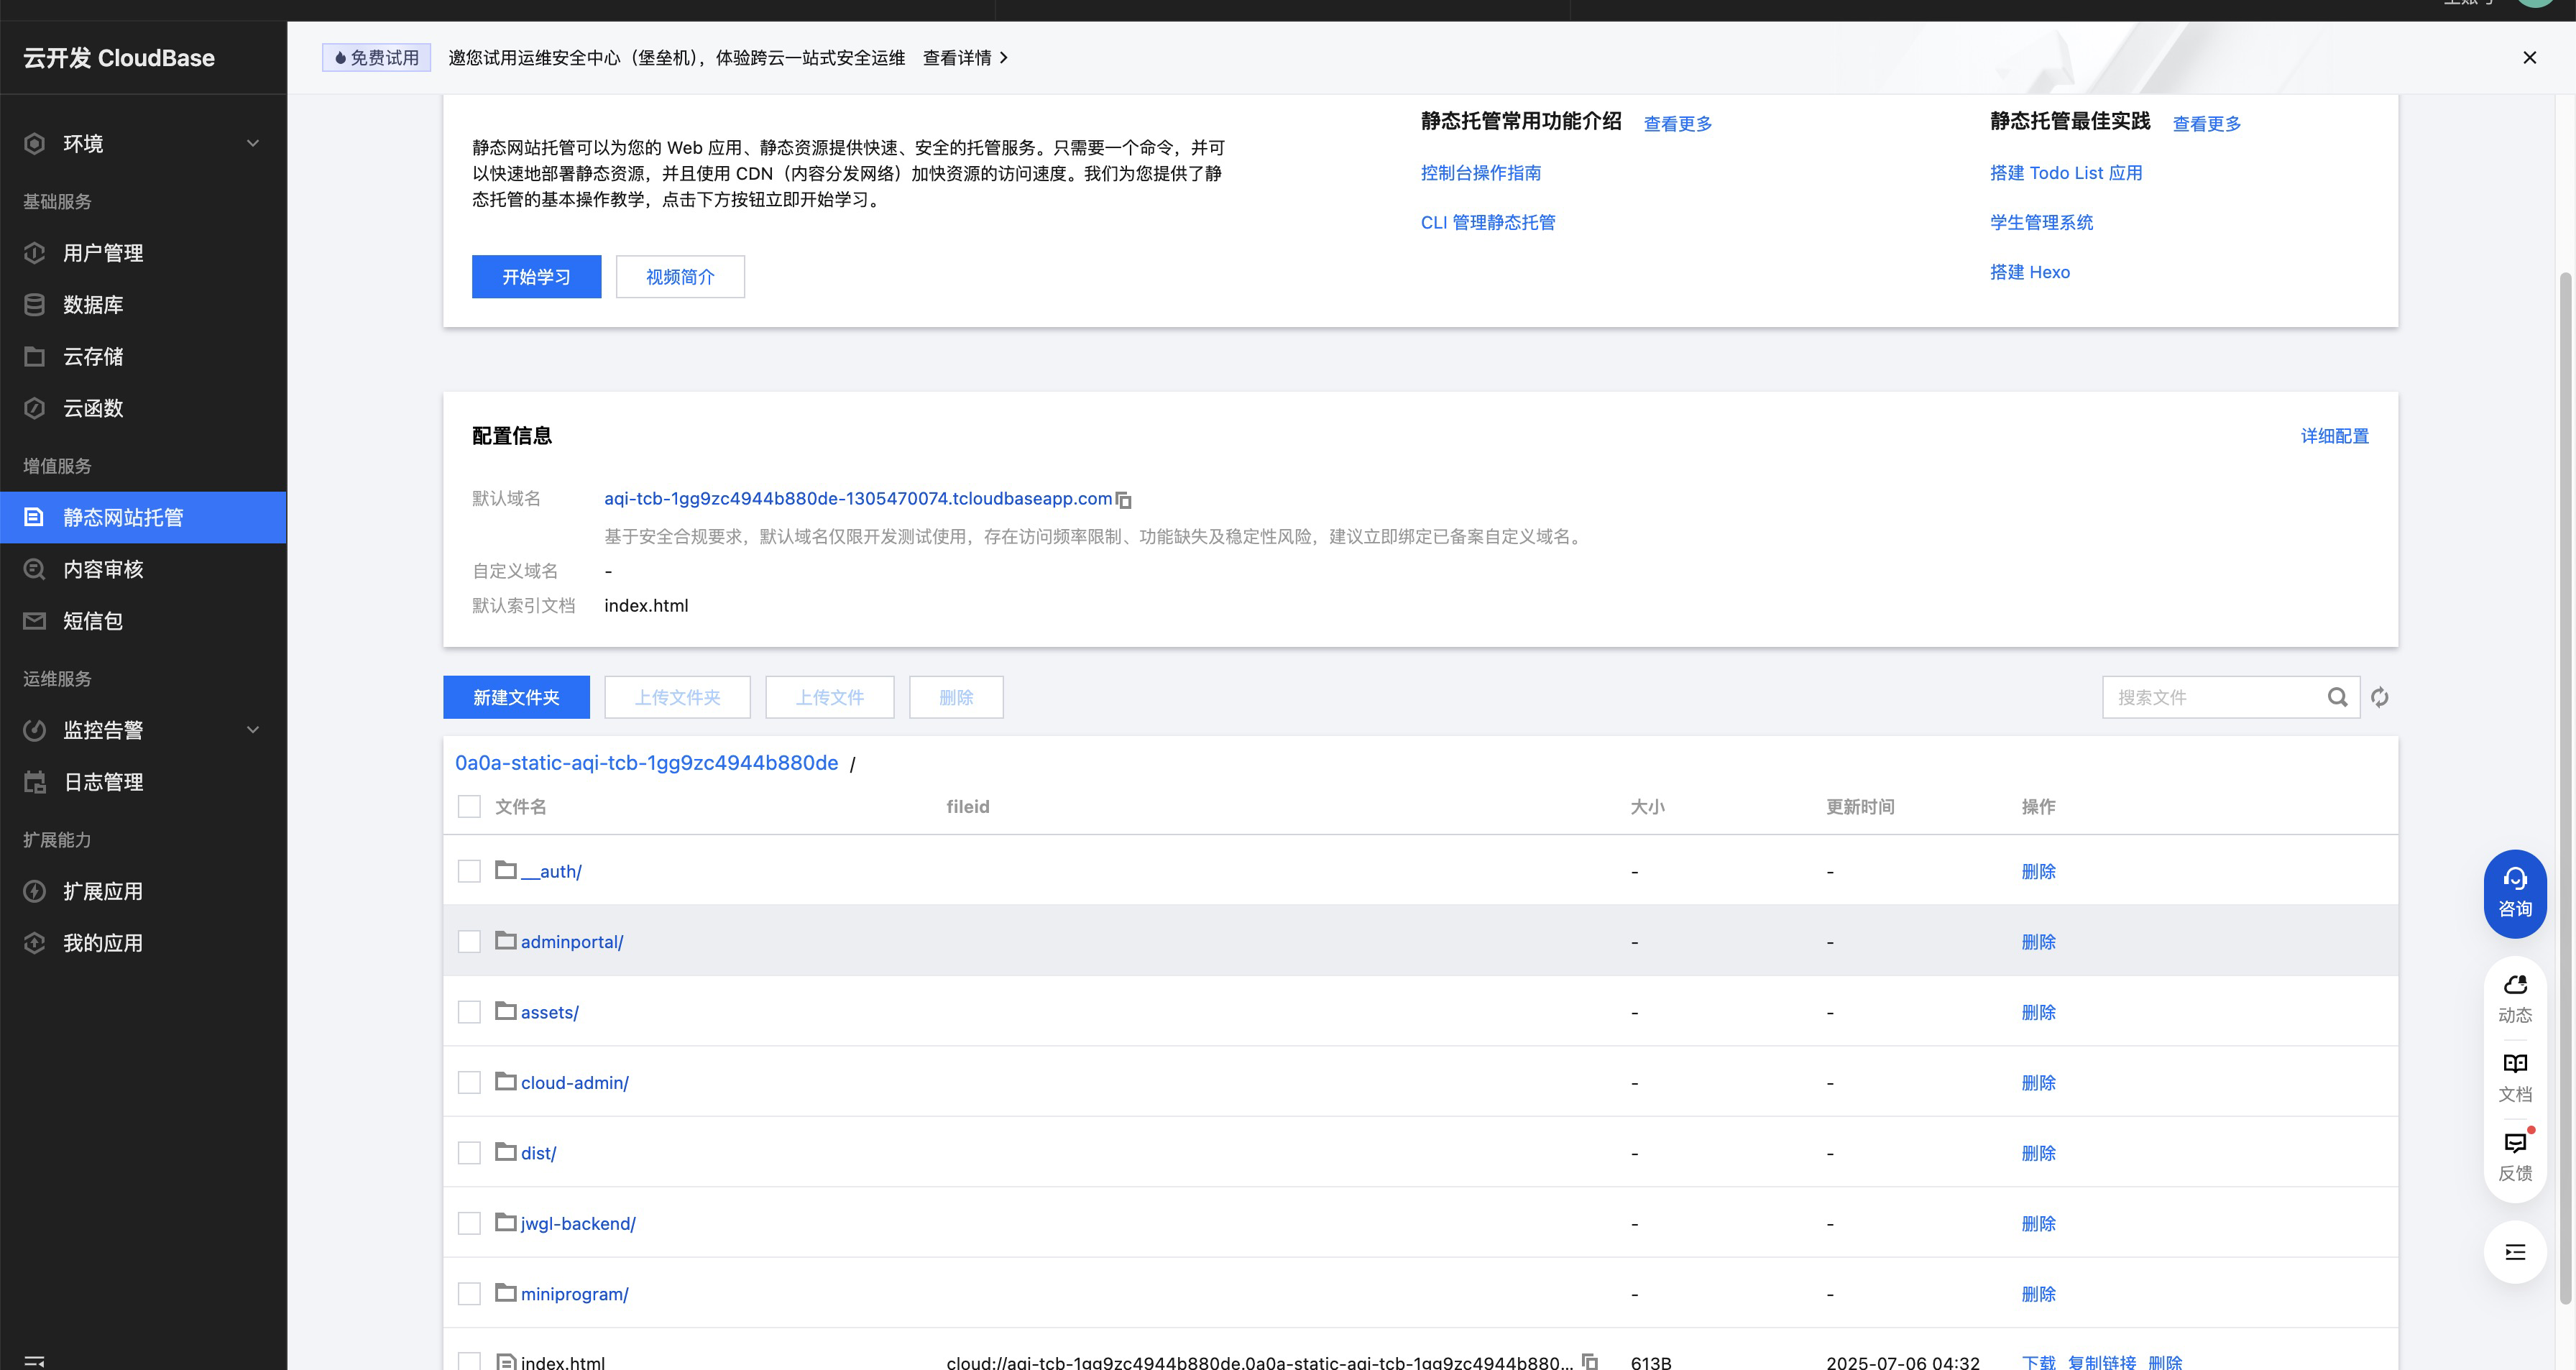
Task: Click the bucket path 0a0a-static breadcrumb
Action: coord(646,763)
